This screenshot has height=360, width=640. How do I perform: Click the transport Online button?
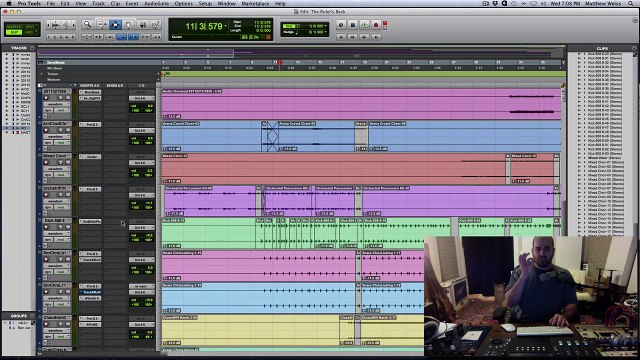point(341,25)
